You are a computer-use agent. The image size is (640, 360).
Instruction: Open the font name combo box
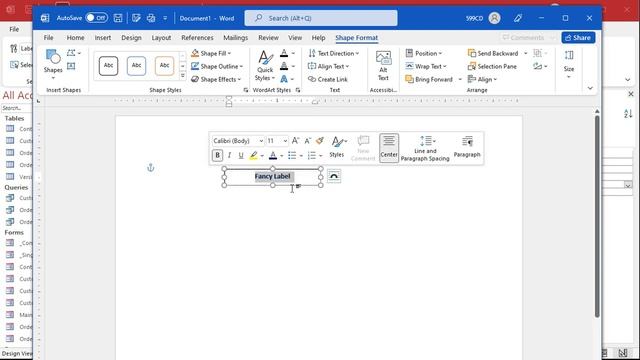[x=238, y=141]
